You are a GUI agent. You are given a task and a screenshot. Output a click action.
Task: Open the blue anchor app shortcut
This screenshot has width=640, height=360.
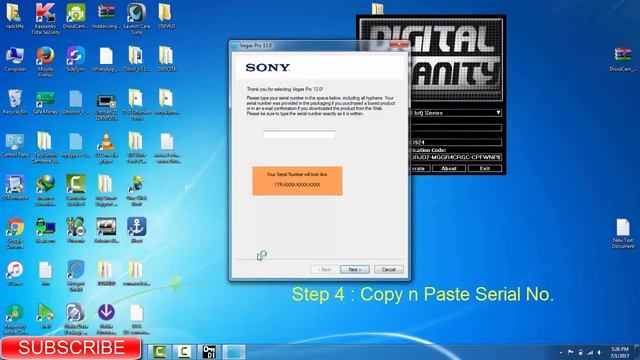(x=136, y=230)
